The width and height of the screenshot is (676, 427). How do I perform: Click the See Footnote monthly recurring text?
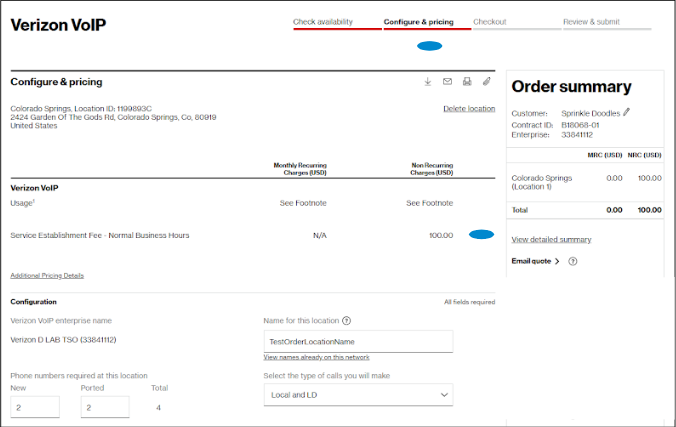coord(303,203)
